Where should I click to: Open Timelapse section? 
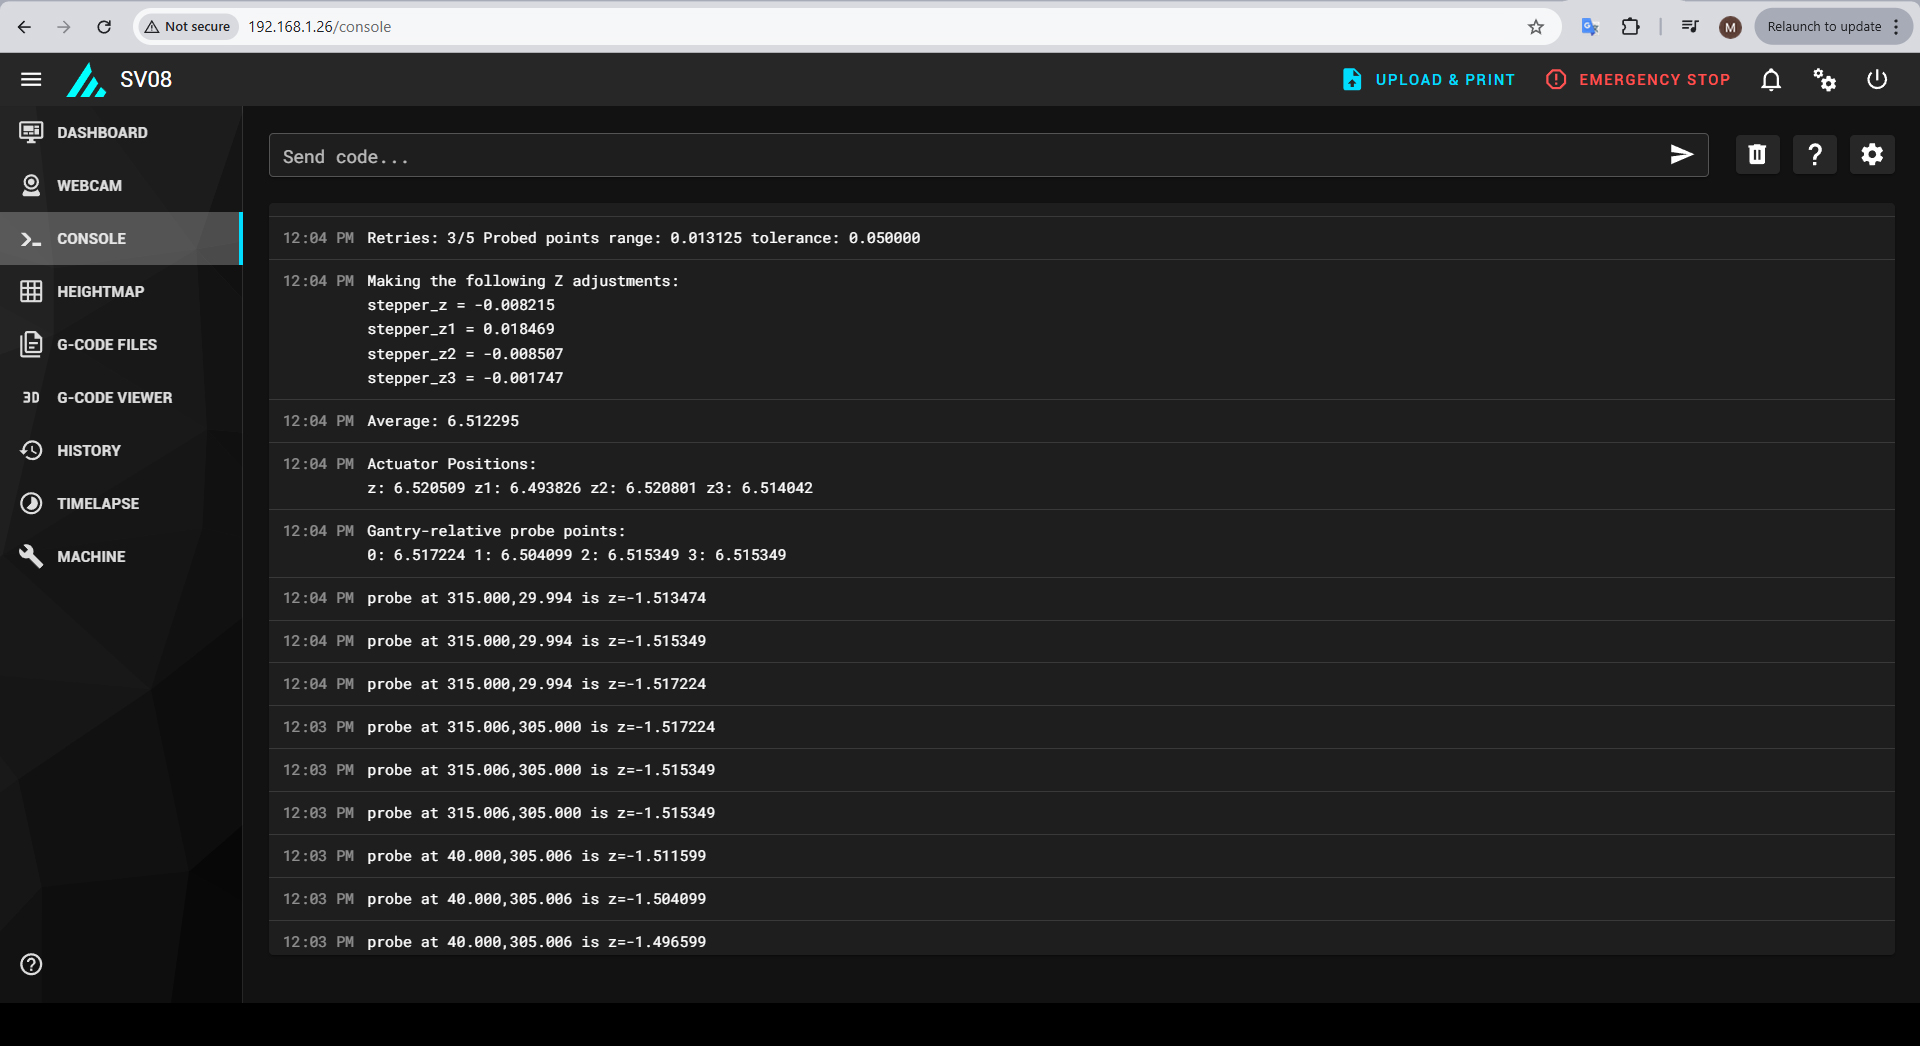pos(97,504)
